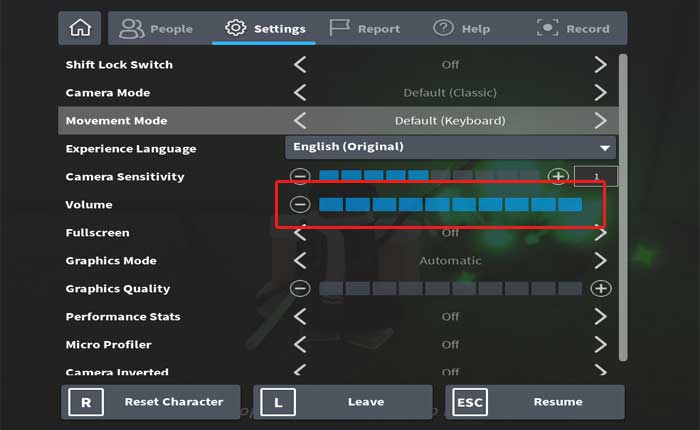Viewport: 700px width, 430px height.
Task: Switch to the Report tab
Action: coord(365,28)
